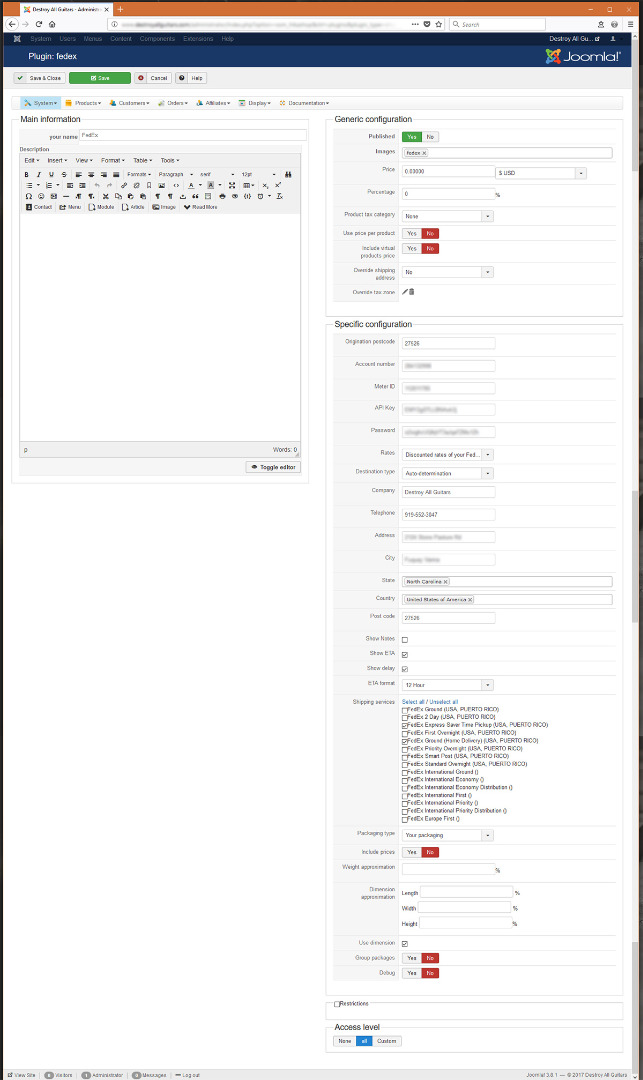Open the editor font size 12pt dropdown
This screenshot has width=643, height=1080.
(x=258, y=175)
